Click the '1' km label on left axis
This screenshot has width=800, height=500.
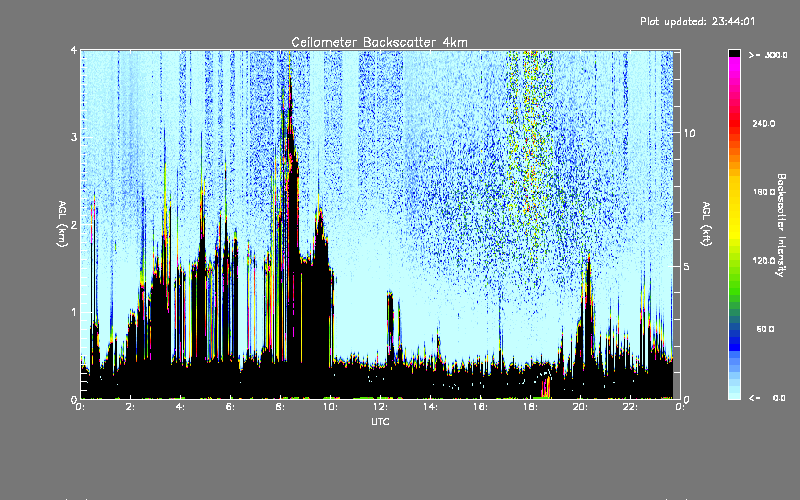pos(74,312)
